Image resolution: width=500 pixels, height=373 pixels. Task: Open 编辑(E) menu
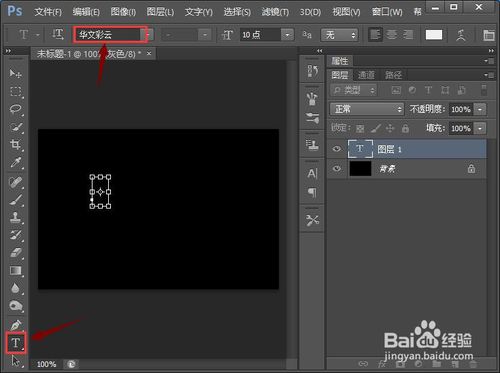[x=86, y=12]
